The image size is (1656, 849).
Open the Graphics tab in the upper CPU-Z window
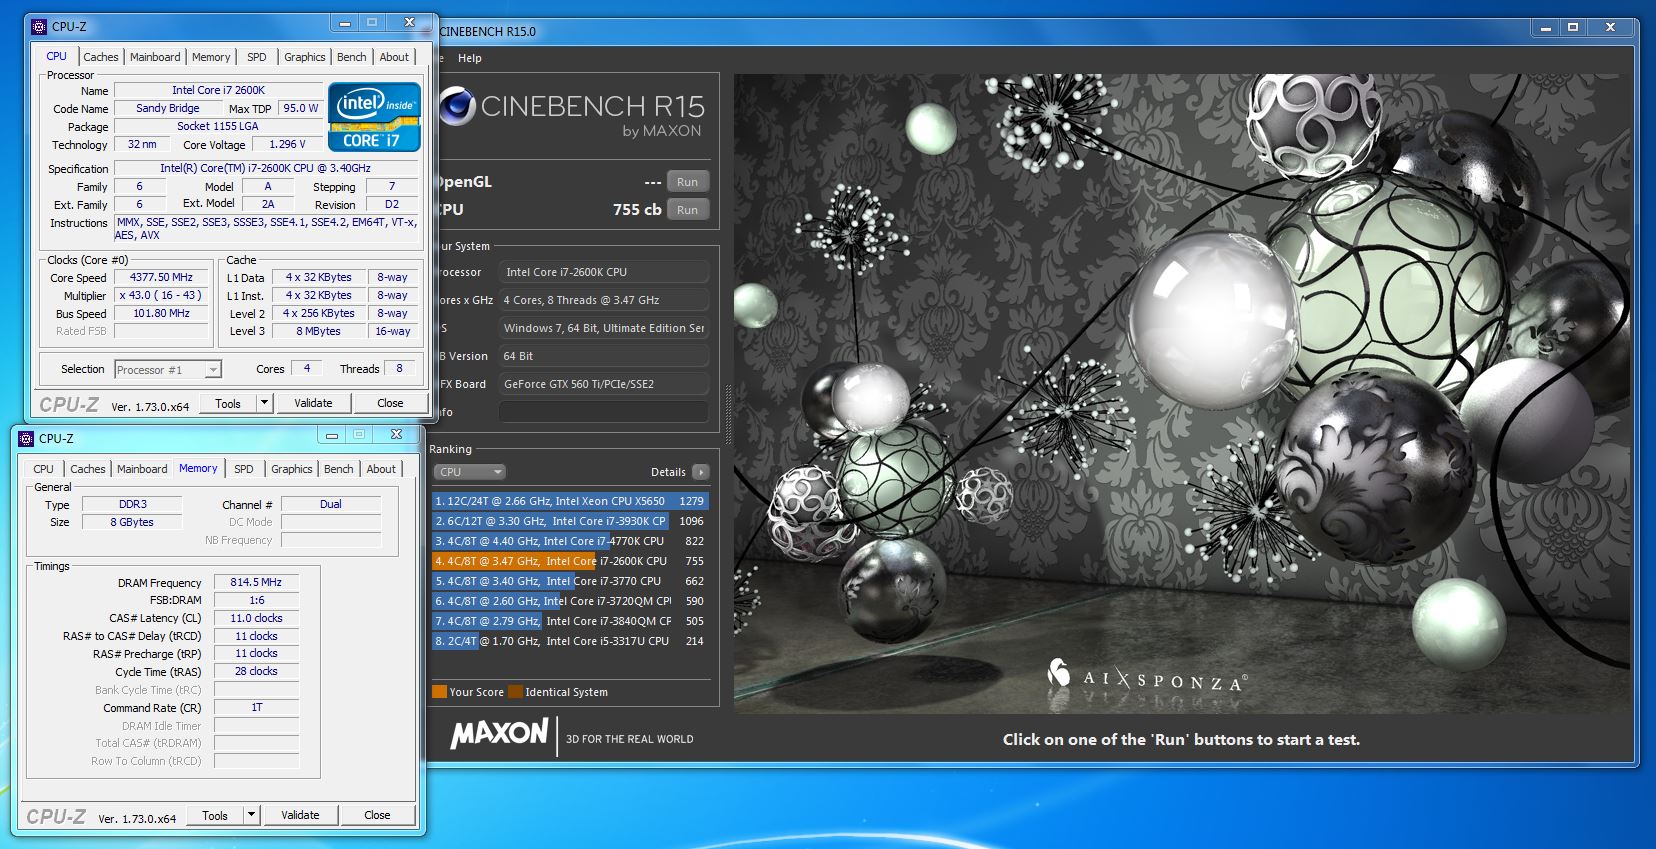pos(305,57)
